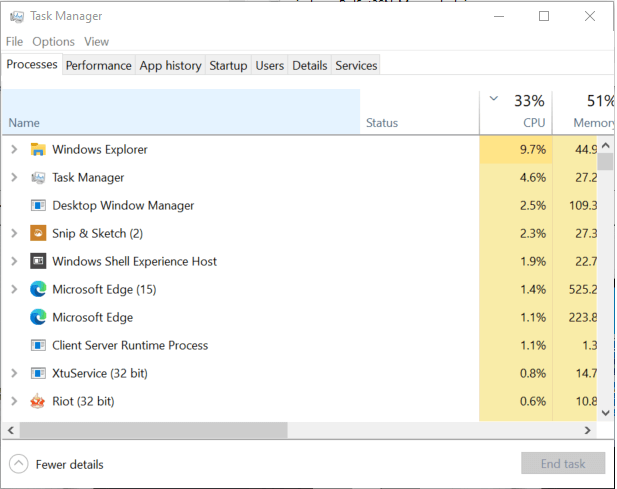Click the Fewer details circle arrow icon
This screenshot has width=617, height=489.
18,464
